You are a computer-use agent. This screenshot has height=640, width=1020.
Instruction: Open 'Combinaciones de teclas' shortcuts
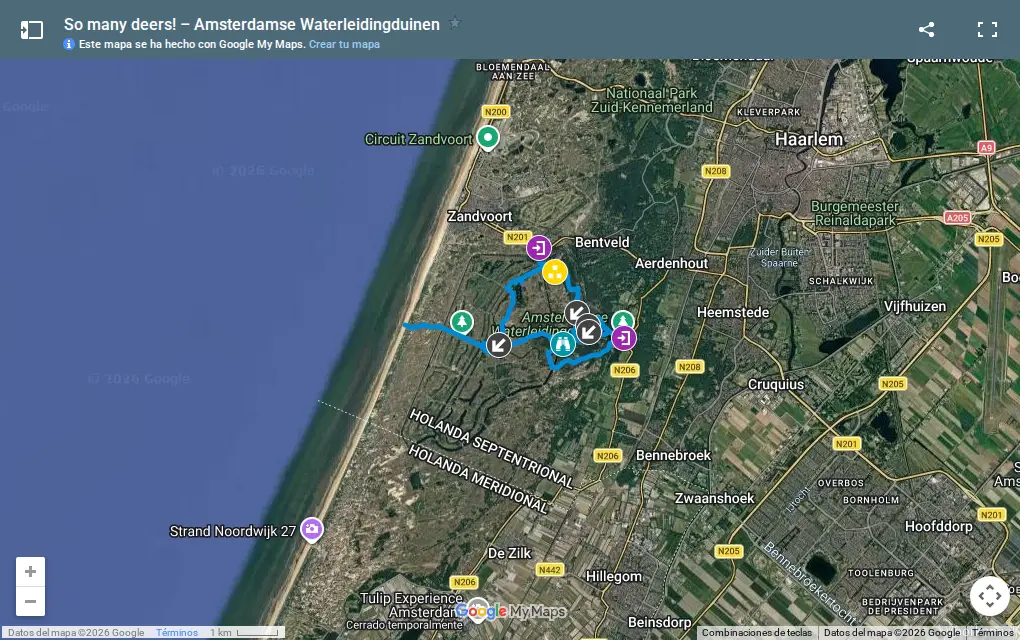point(757,633)
